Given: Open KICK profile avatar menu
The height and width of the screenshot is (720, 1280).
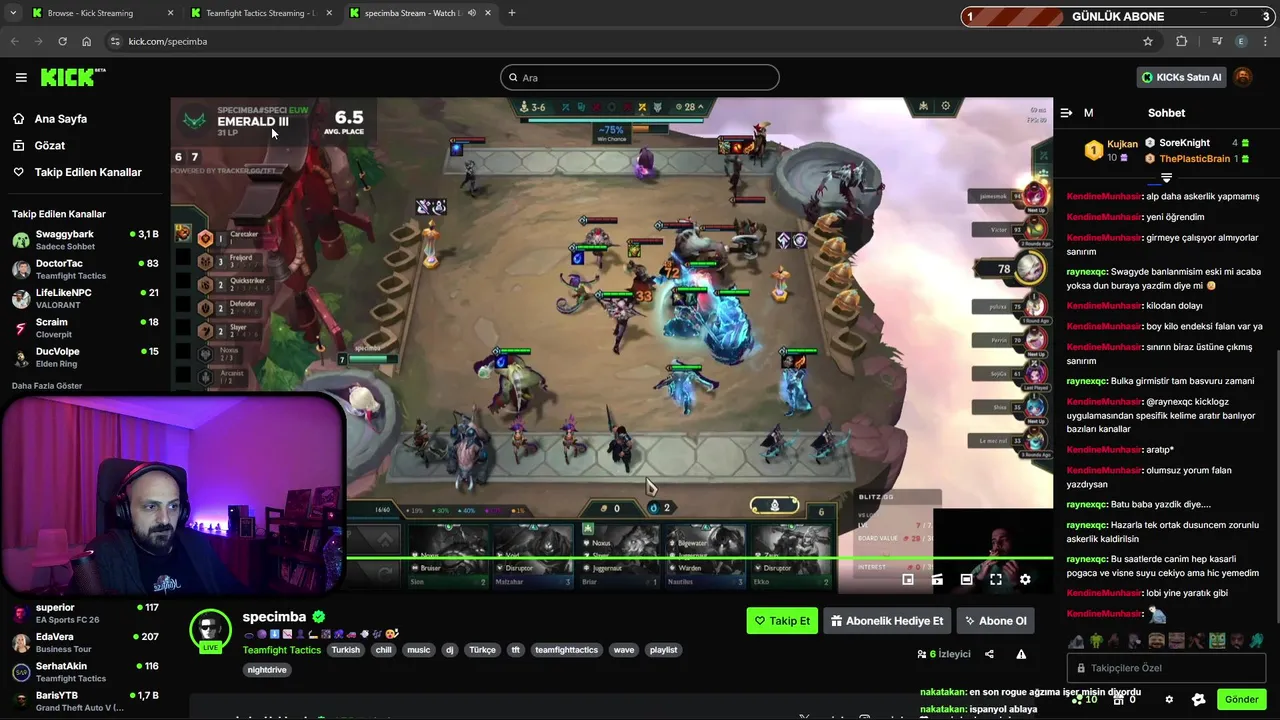Looking at the screenshot, I should click(x=1243, y=77).
